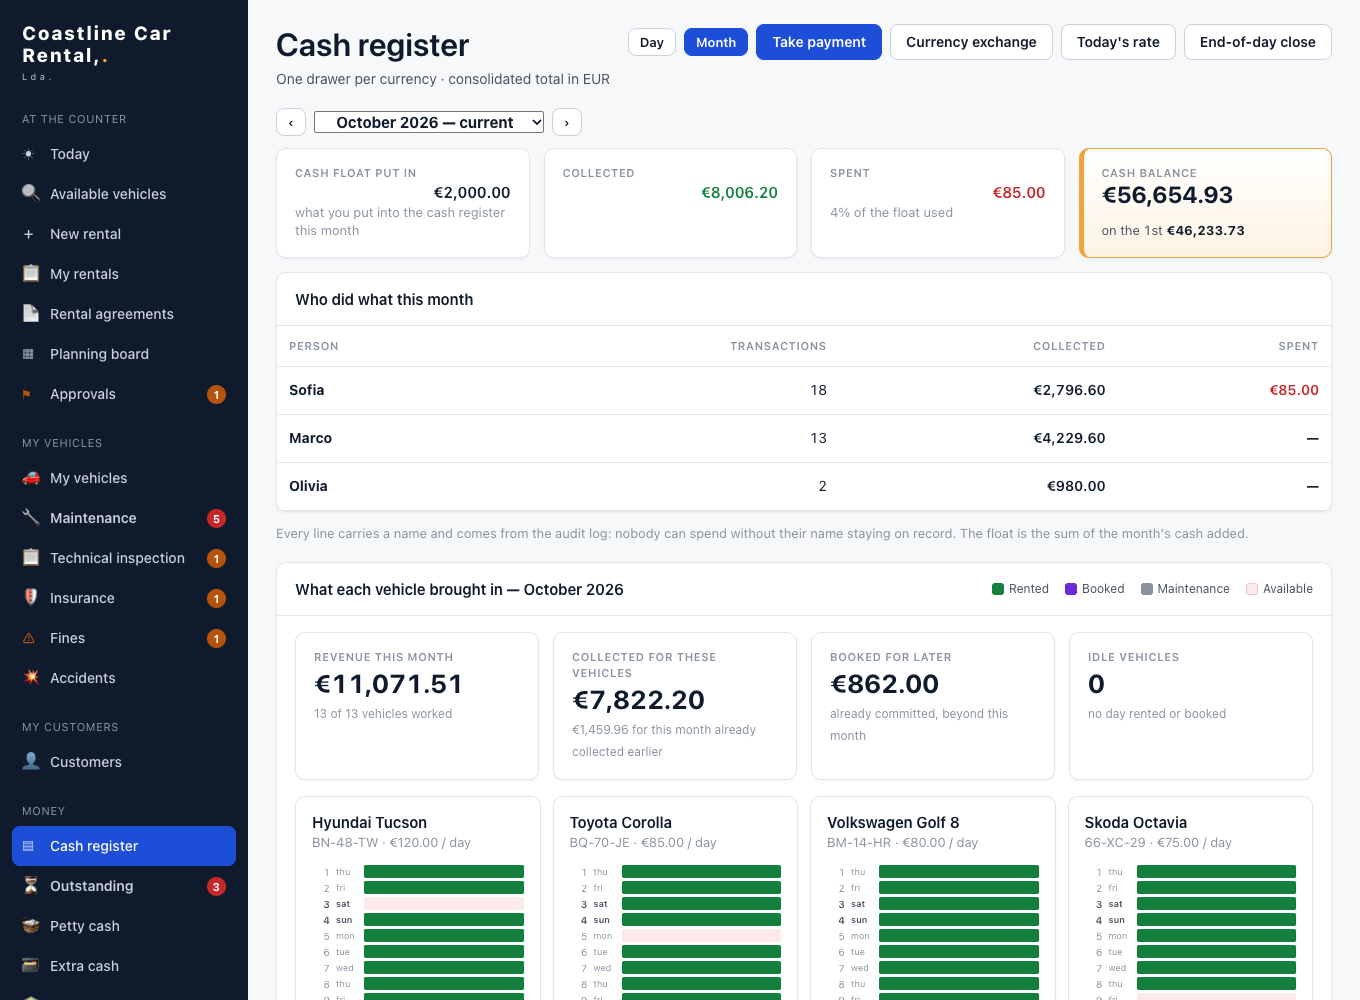Open the October 2026 period dropdown

coord(429,122)
